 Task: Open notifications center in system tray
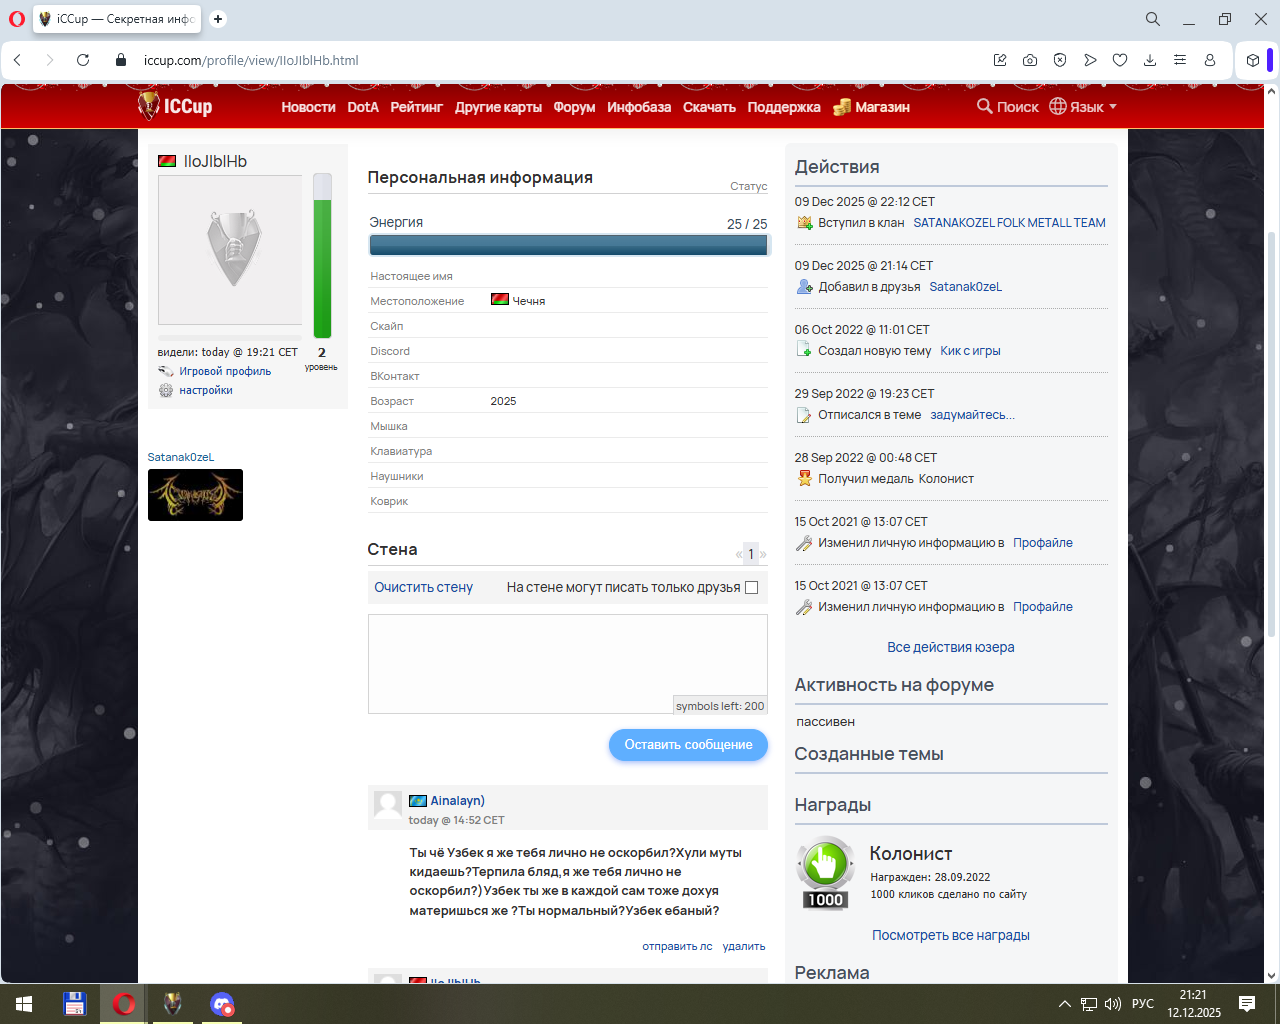[1247, 1004]
